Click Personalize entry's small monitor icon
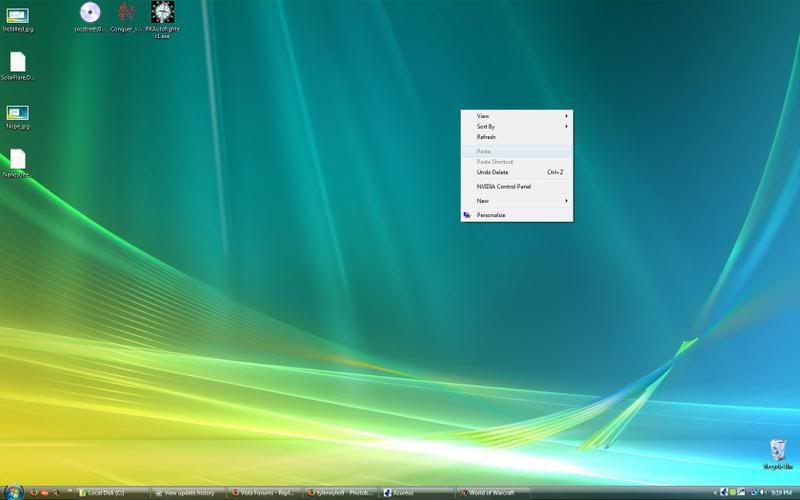Viewport: 800px width, 500px height. tap(467, 215)
